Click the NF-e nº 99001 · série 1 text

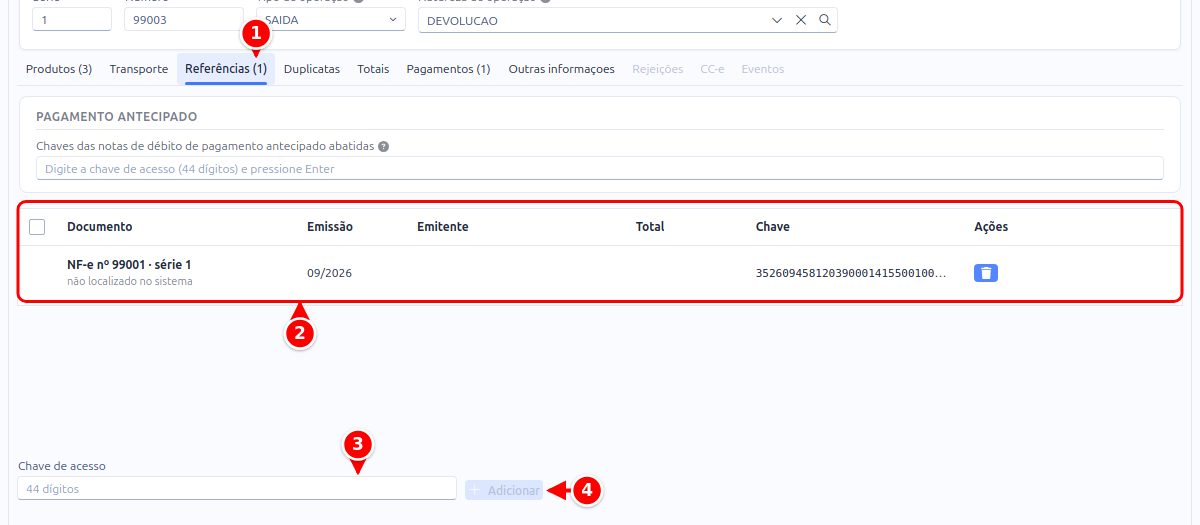click(129, 265)
